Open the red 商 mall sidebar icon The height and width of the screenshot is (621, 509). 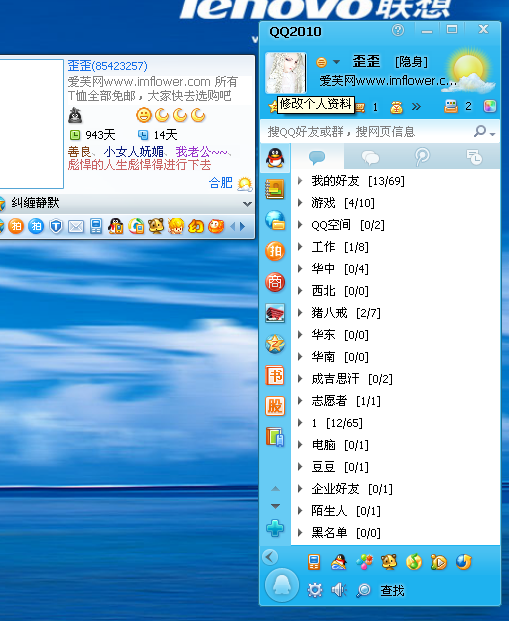[275, 282]
